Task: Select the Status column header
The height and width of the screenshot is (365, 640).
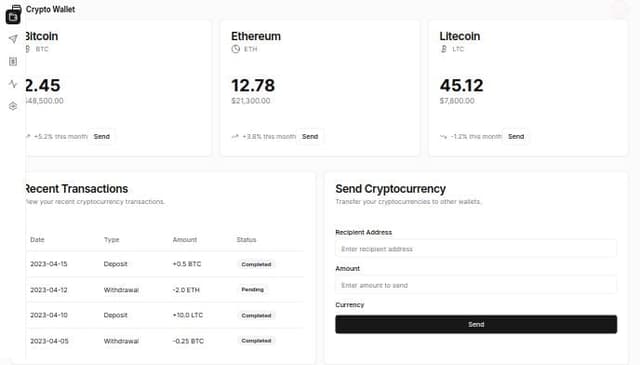Action: click(x=246, y=240)
